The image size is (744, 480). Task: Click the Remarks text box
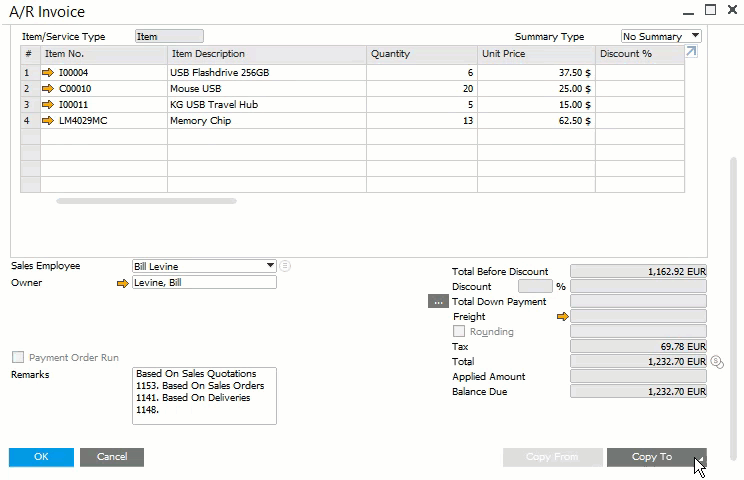click(x=204, y=396)
